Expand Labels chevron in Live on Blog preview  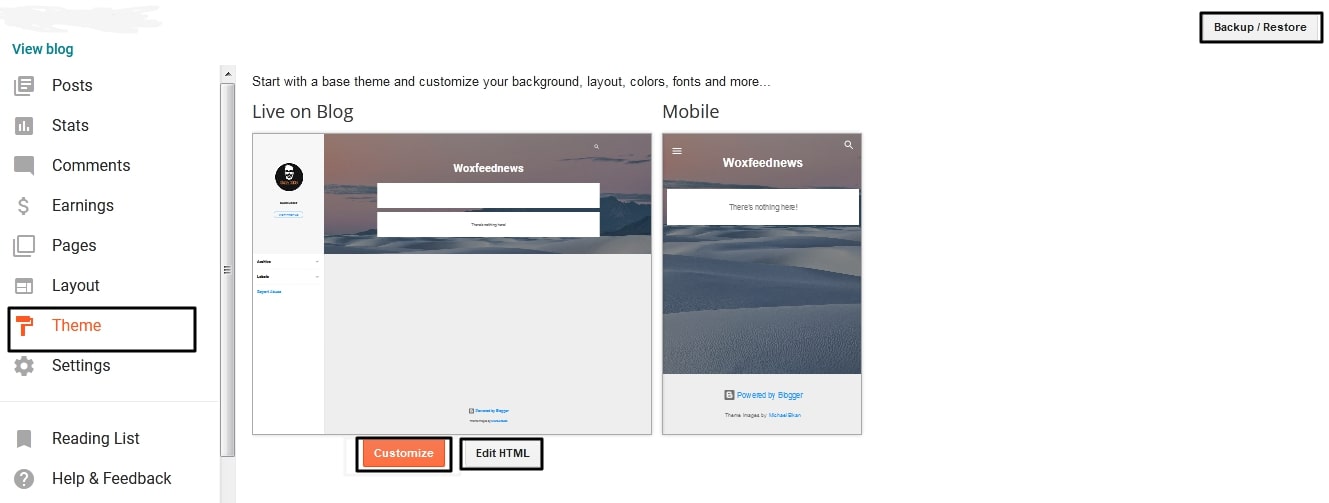(317, 276)
